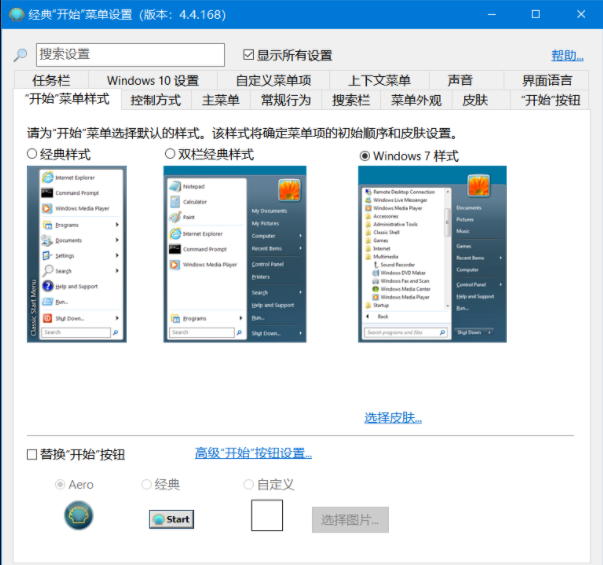Toggle the 显示所有设置 checkbox

click(249, 55)
